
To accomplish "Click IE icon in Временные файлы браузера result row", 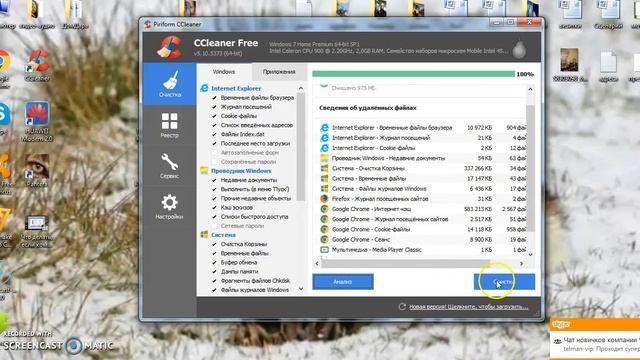I will click(x=324, y=127).
